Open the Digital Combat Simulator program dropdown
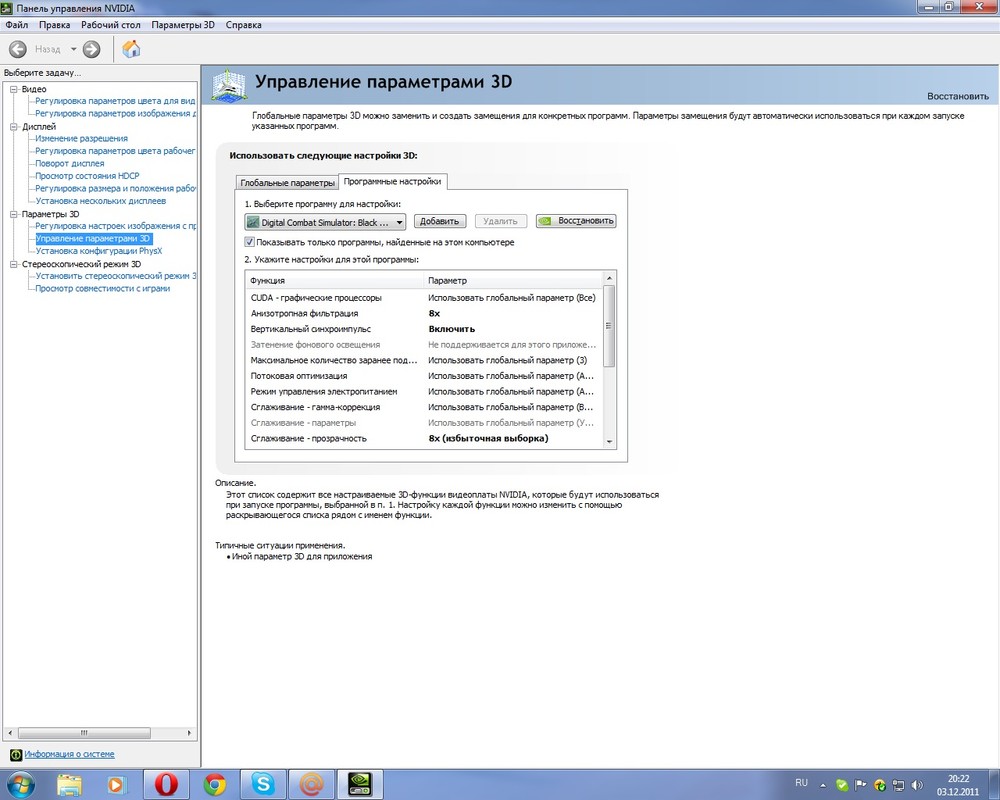The image size is (1000, 800). tap(325, 222)
